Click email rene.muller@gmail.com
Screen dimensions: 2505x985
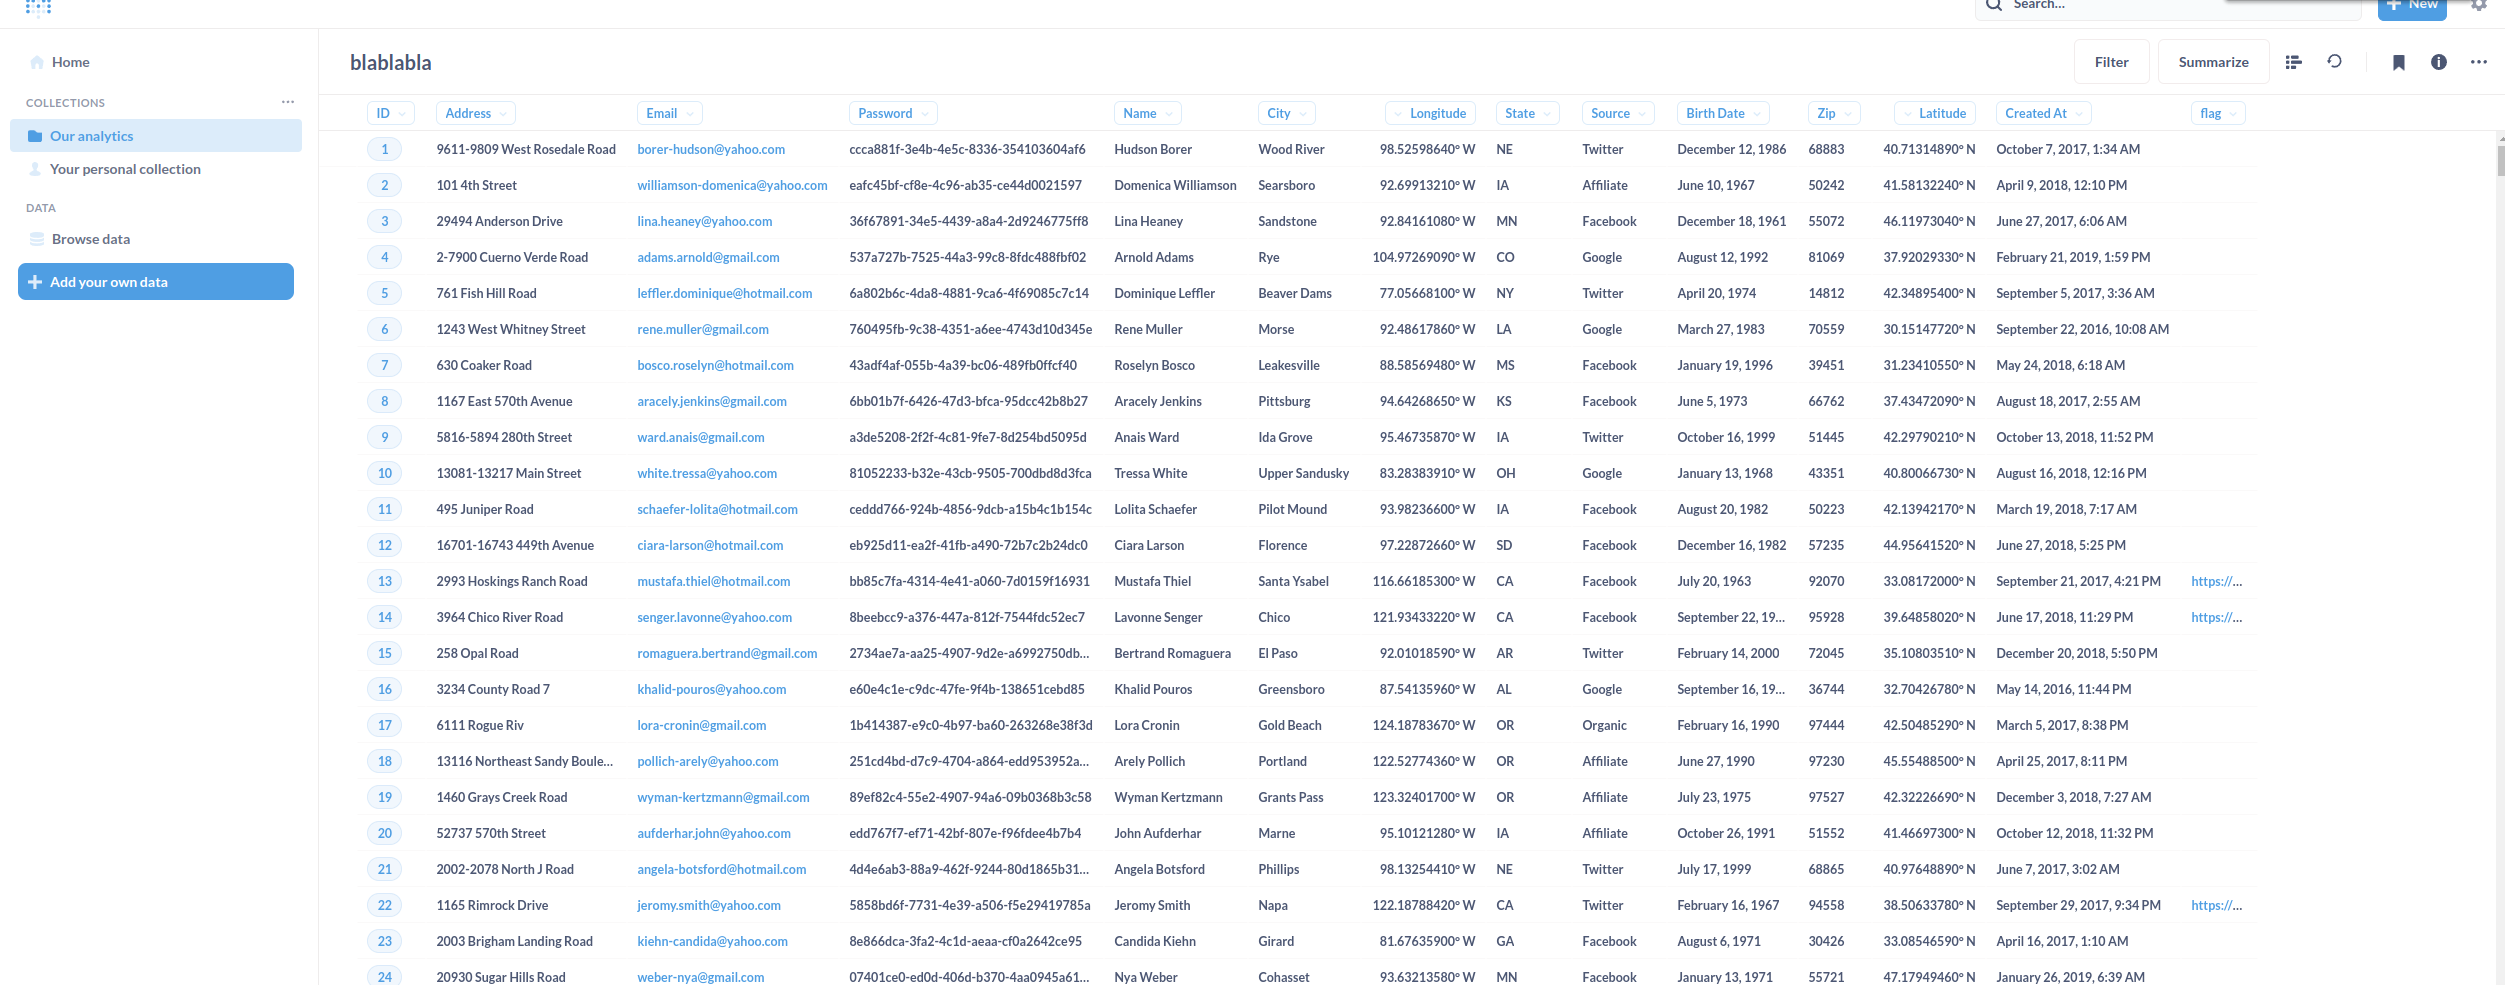pyautogui.click(x=703, y=329)
